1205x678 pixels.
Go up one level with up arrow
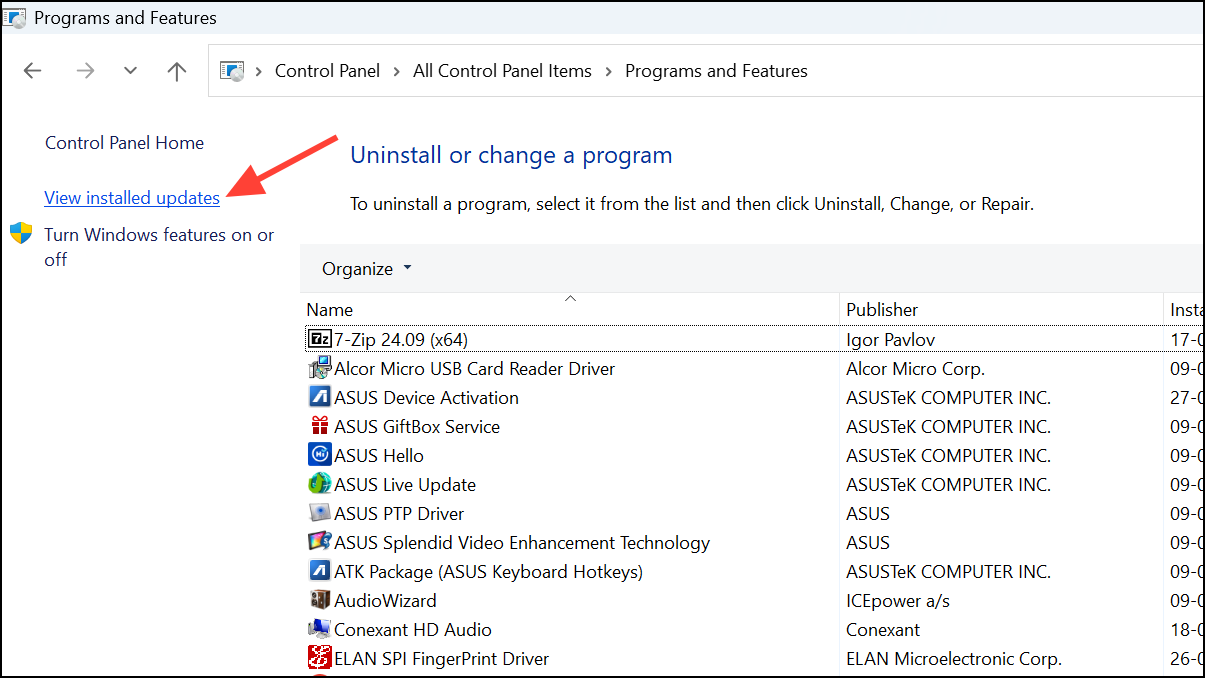point(177,71)
